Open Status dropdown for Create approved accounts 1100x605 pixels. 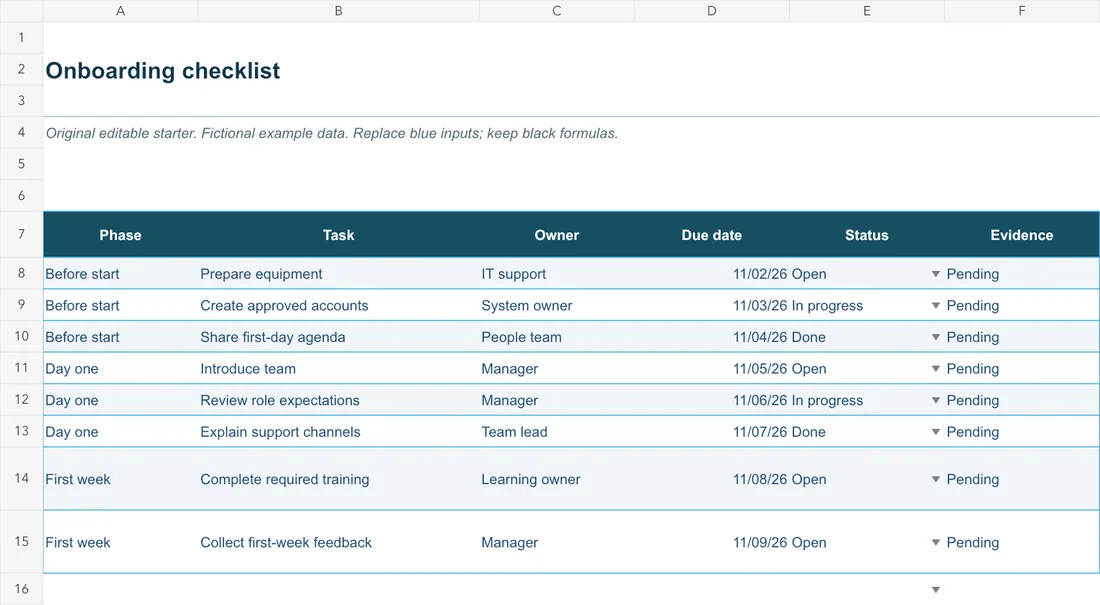tap(935, 305)
